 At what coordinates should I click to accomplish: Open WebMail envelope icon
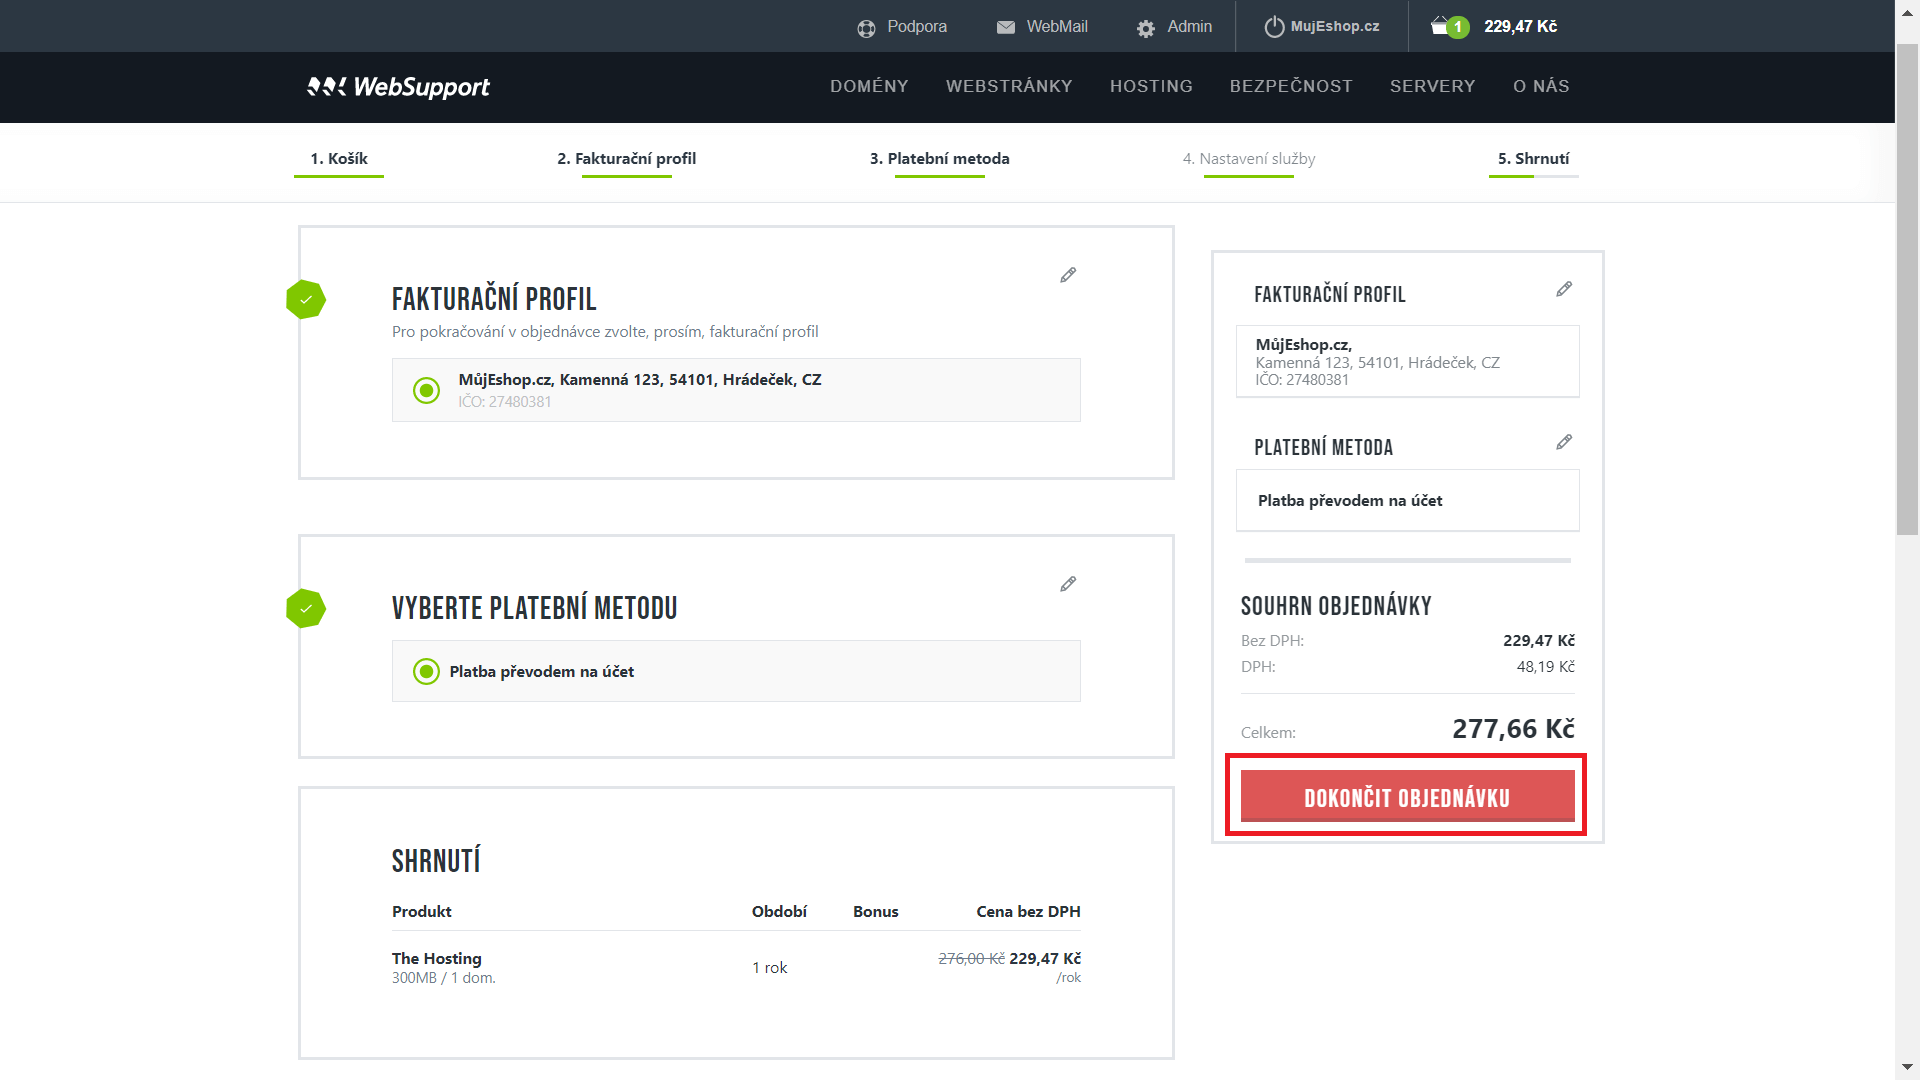pos(1005,28)
